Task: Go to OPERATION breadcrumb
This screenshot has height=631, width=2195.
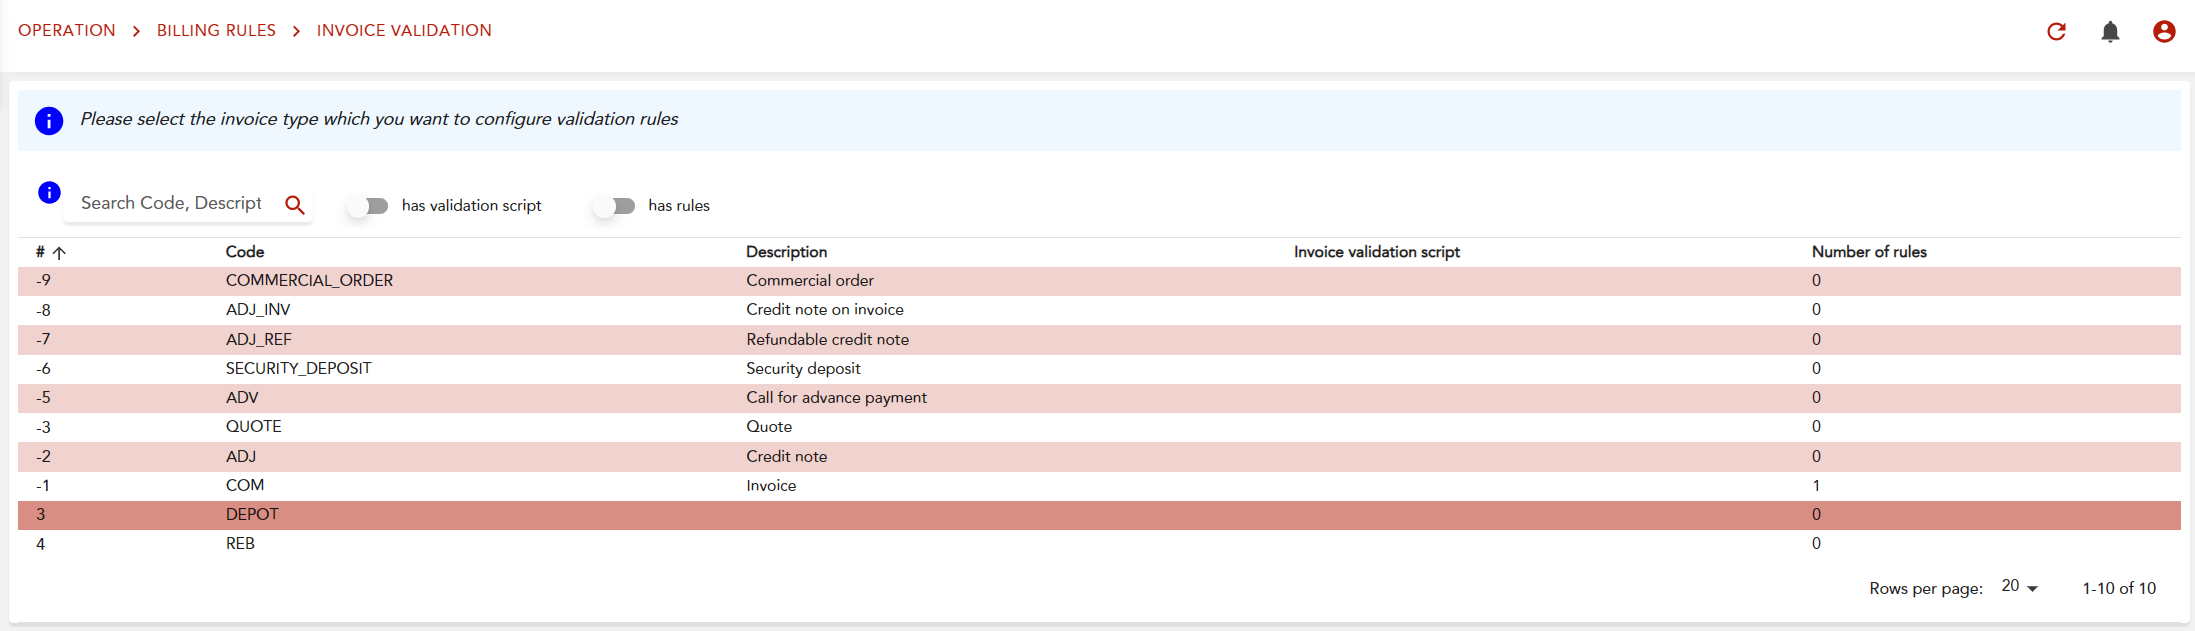Action: [67, 30]
